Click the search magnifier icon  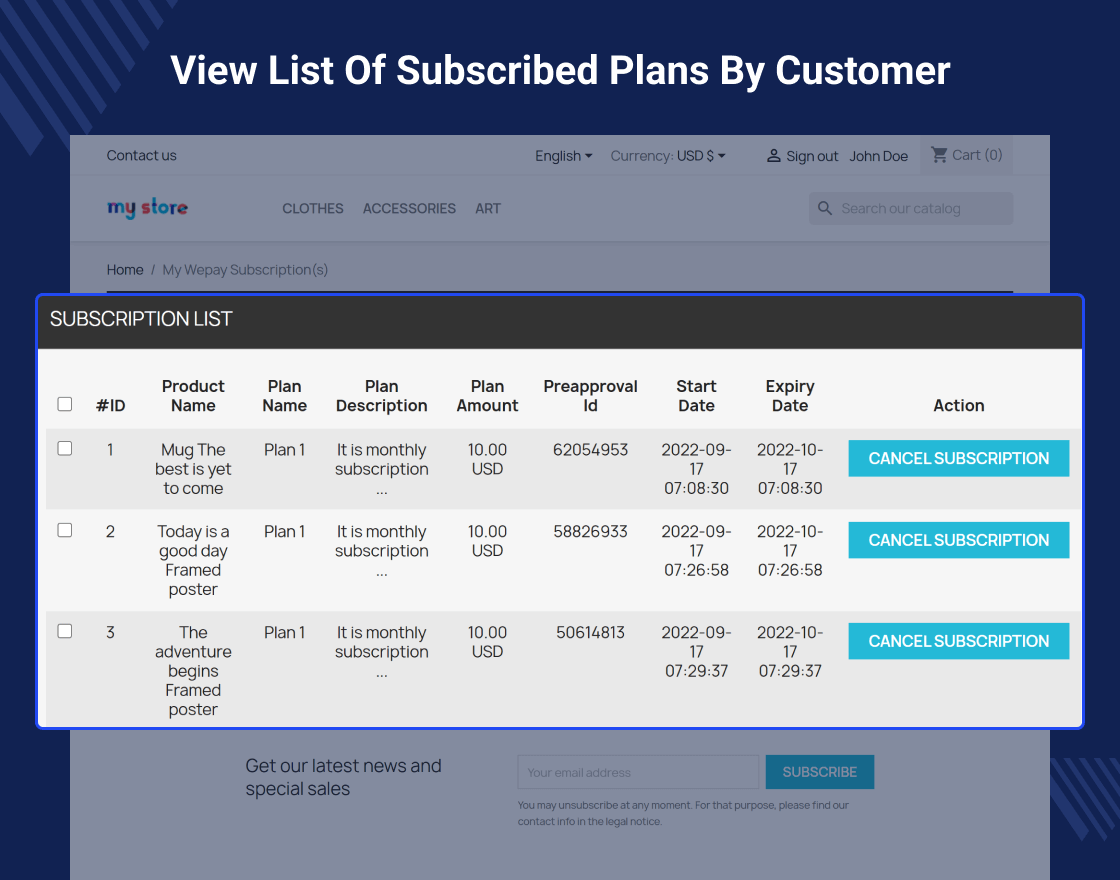825,208
